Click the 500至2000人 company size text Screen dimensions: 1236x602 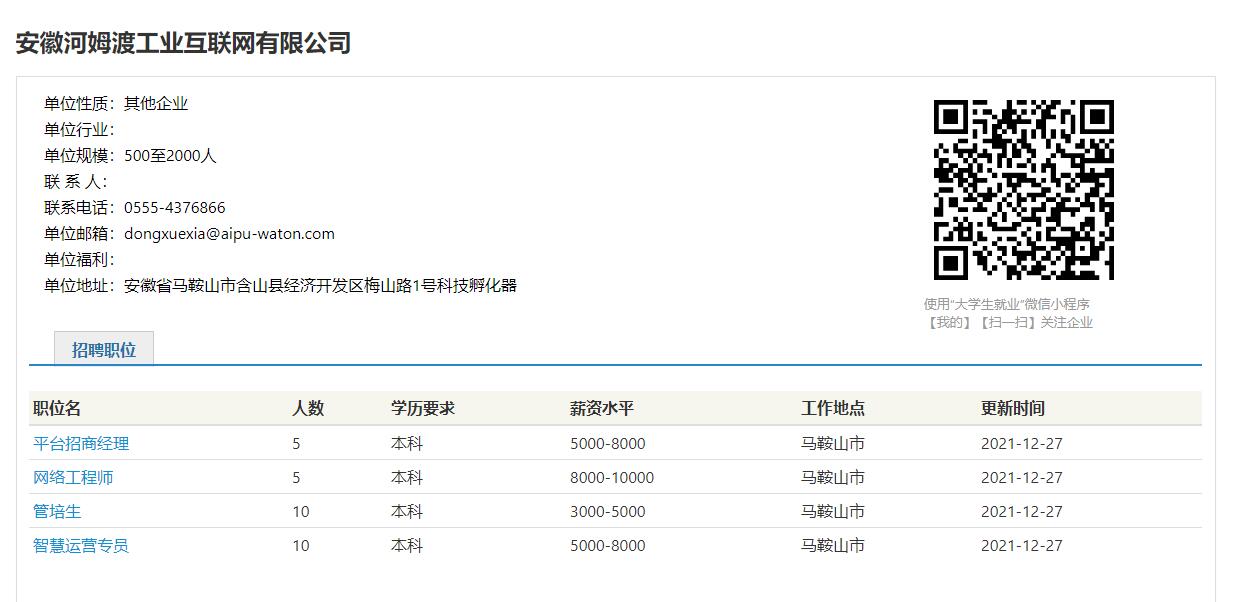(x=170, y=156)
